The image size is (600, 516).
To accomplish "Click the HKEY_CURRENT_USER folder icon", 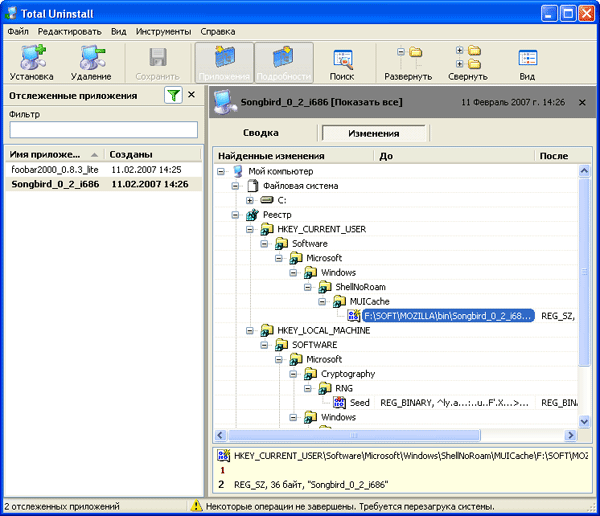I will point(267,229).
